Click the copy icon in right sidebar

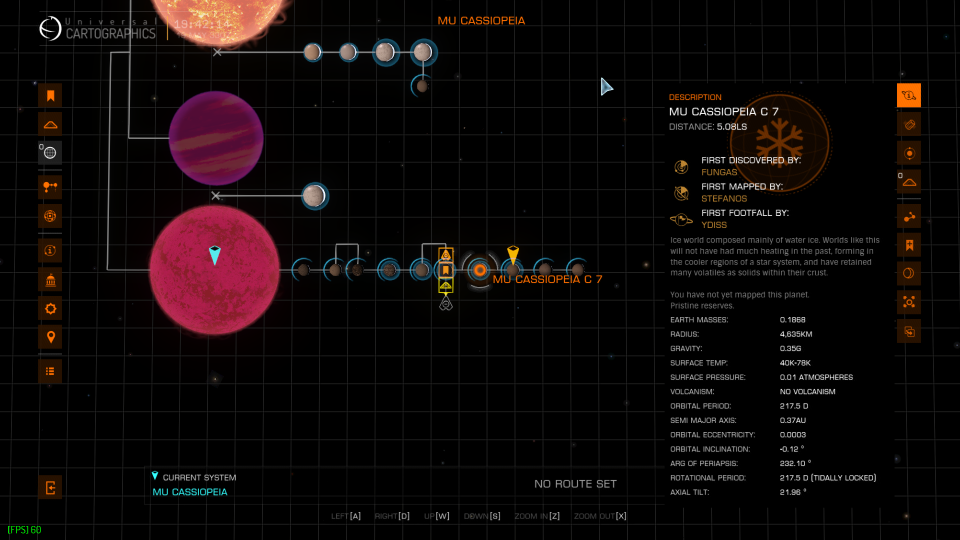(909, 331)
